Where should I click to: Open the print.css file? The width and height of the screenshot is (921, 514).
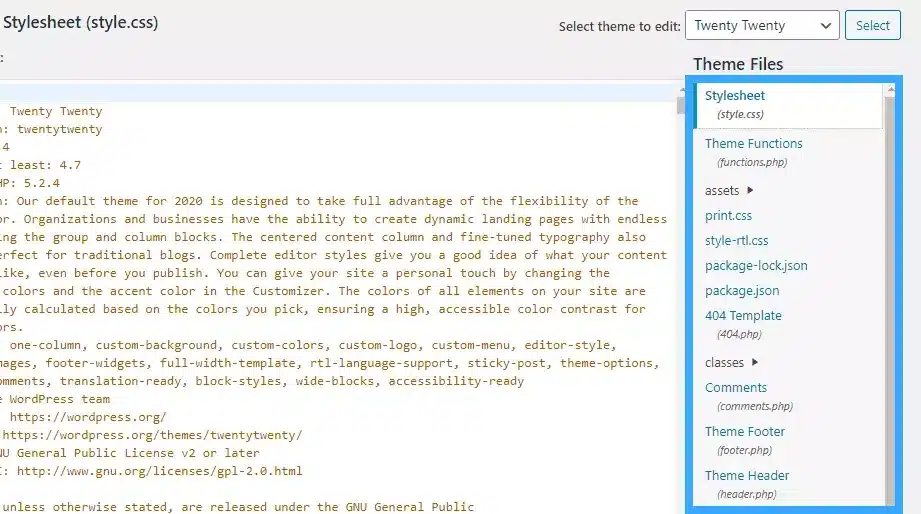(728, 216)
